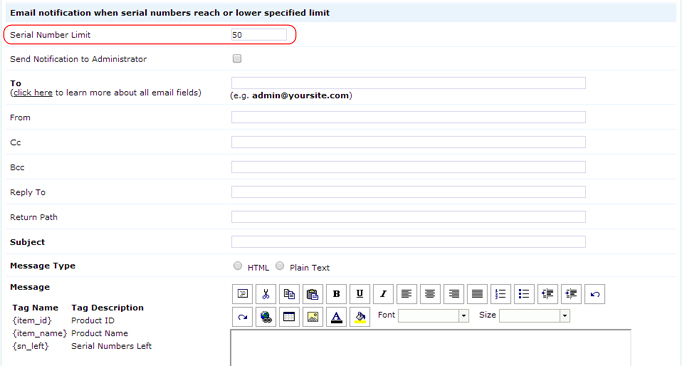Screen dimensions: 682x366
Task: Click inside the message body editor
Action: [431, 348]
